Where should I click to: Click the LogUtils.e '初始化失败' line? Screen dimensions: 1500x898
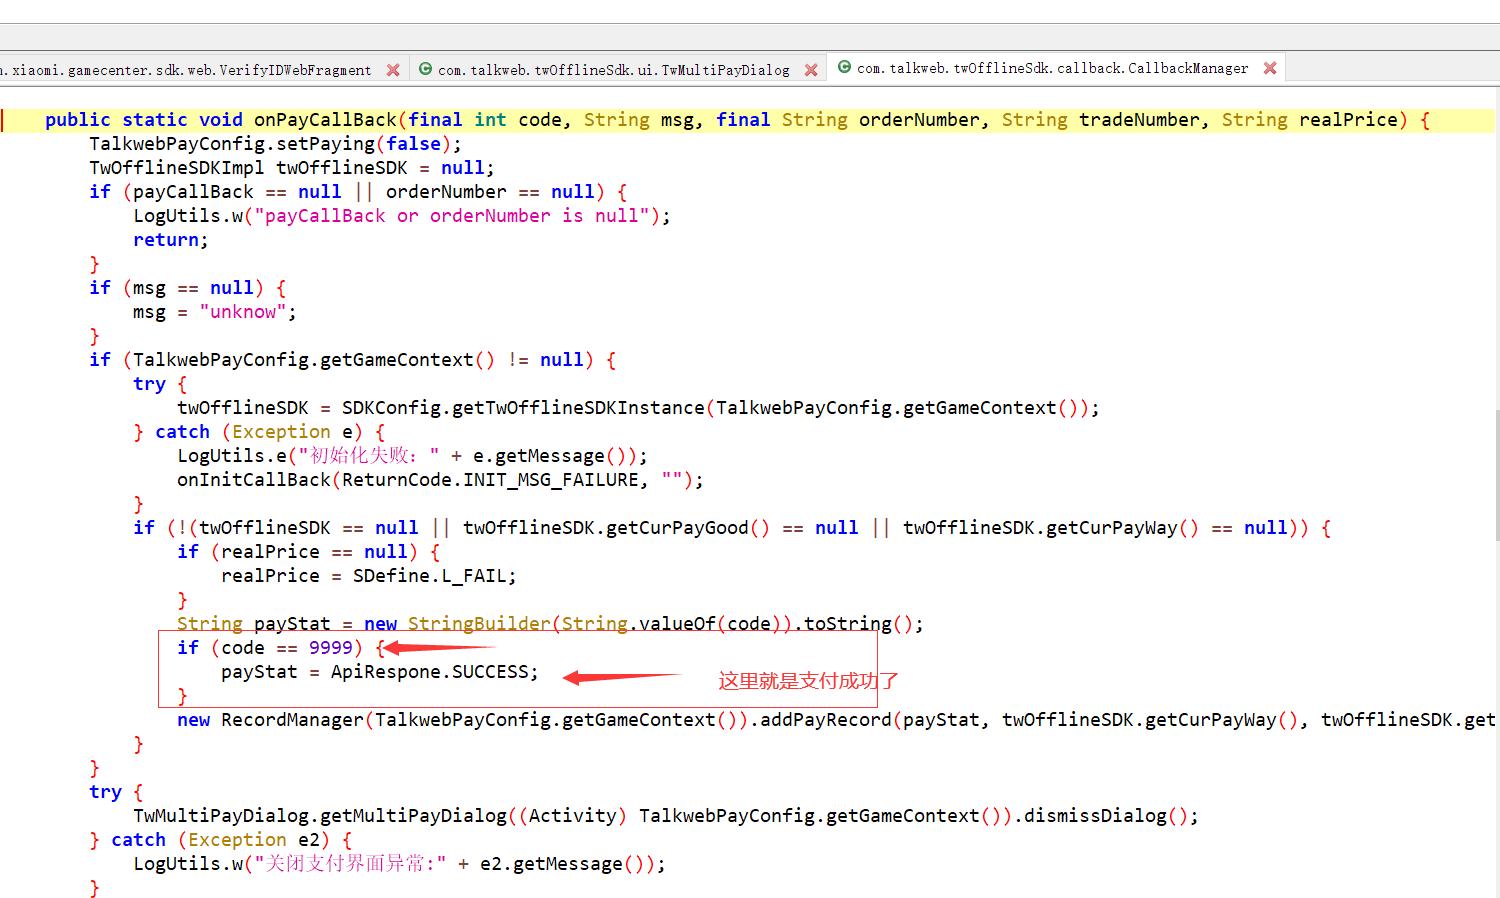(x=413, y=456)
